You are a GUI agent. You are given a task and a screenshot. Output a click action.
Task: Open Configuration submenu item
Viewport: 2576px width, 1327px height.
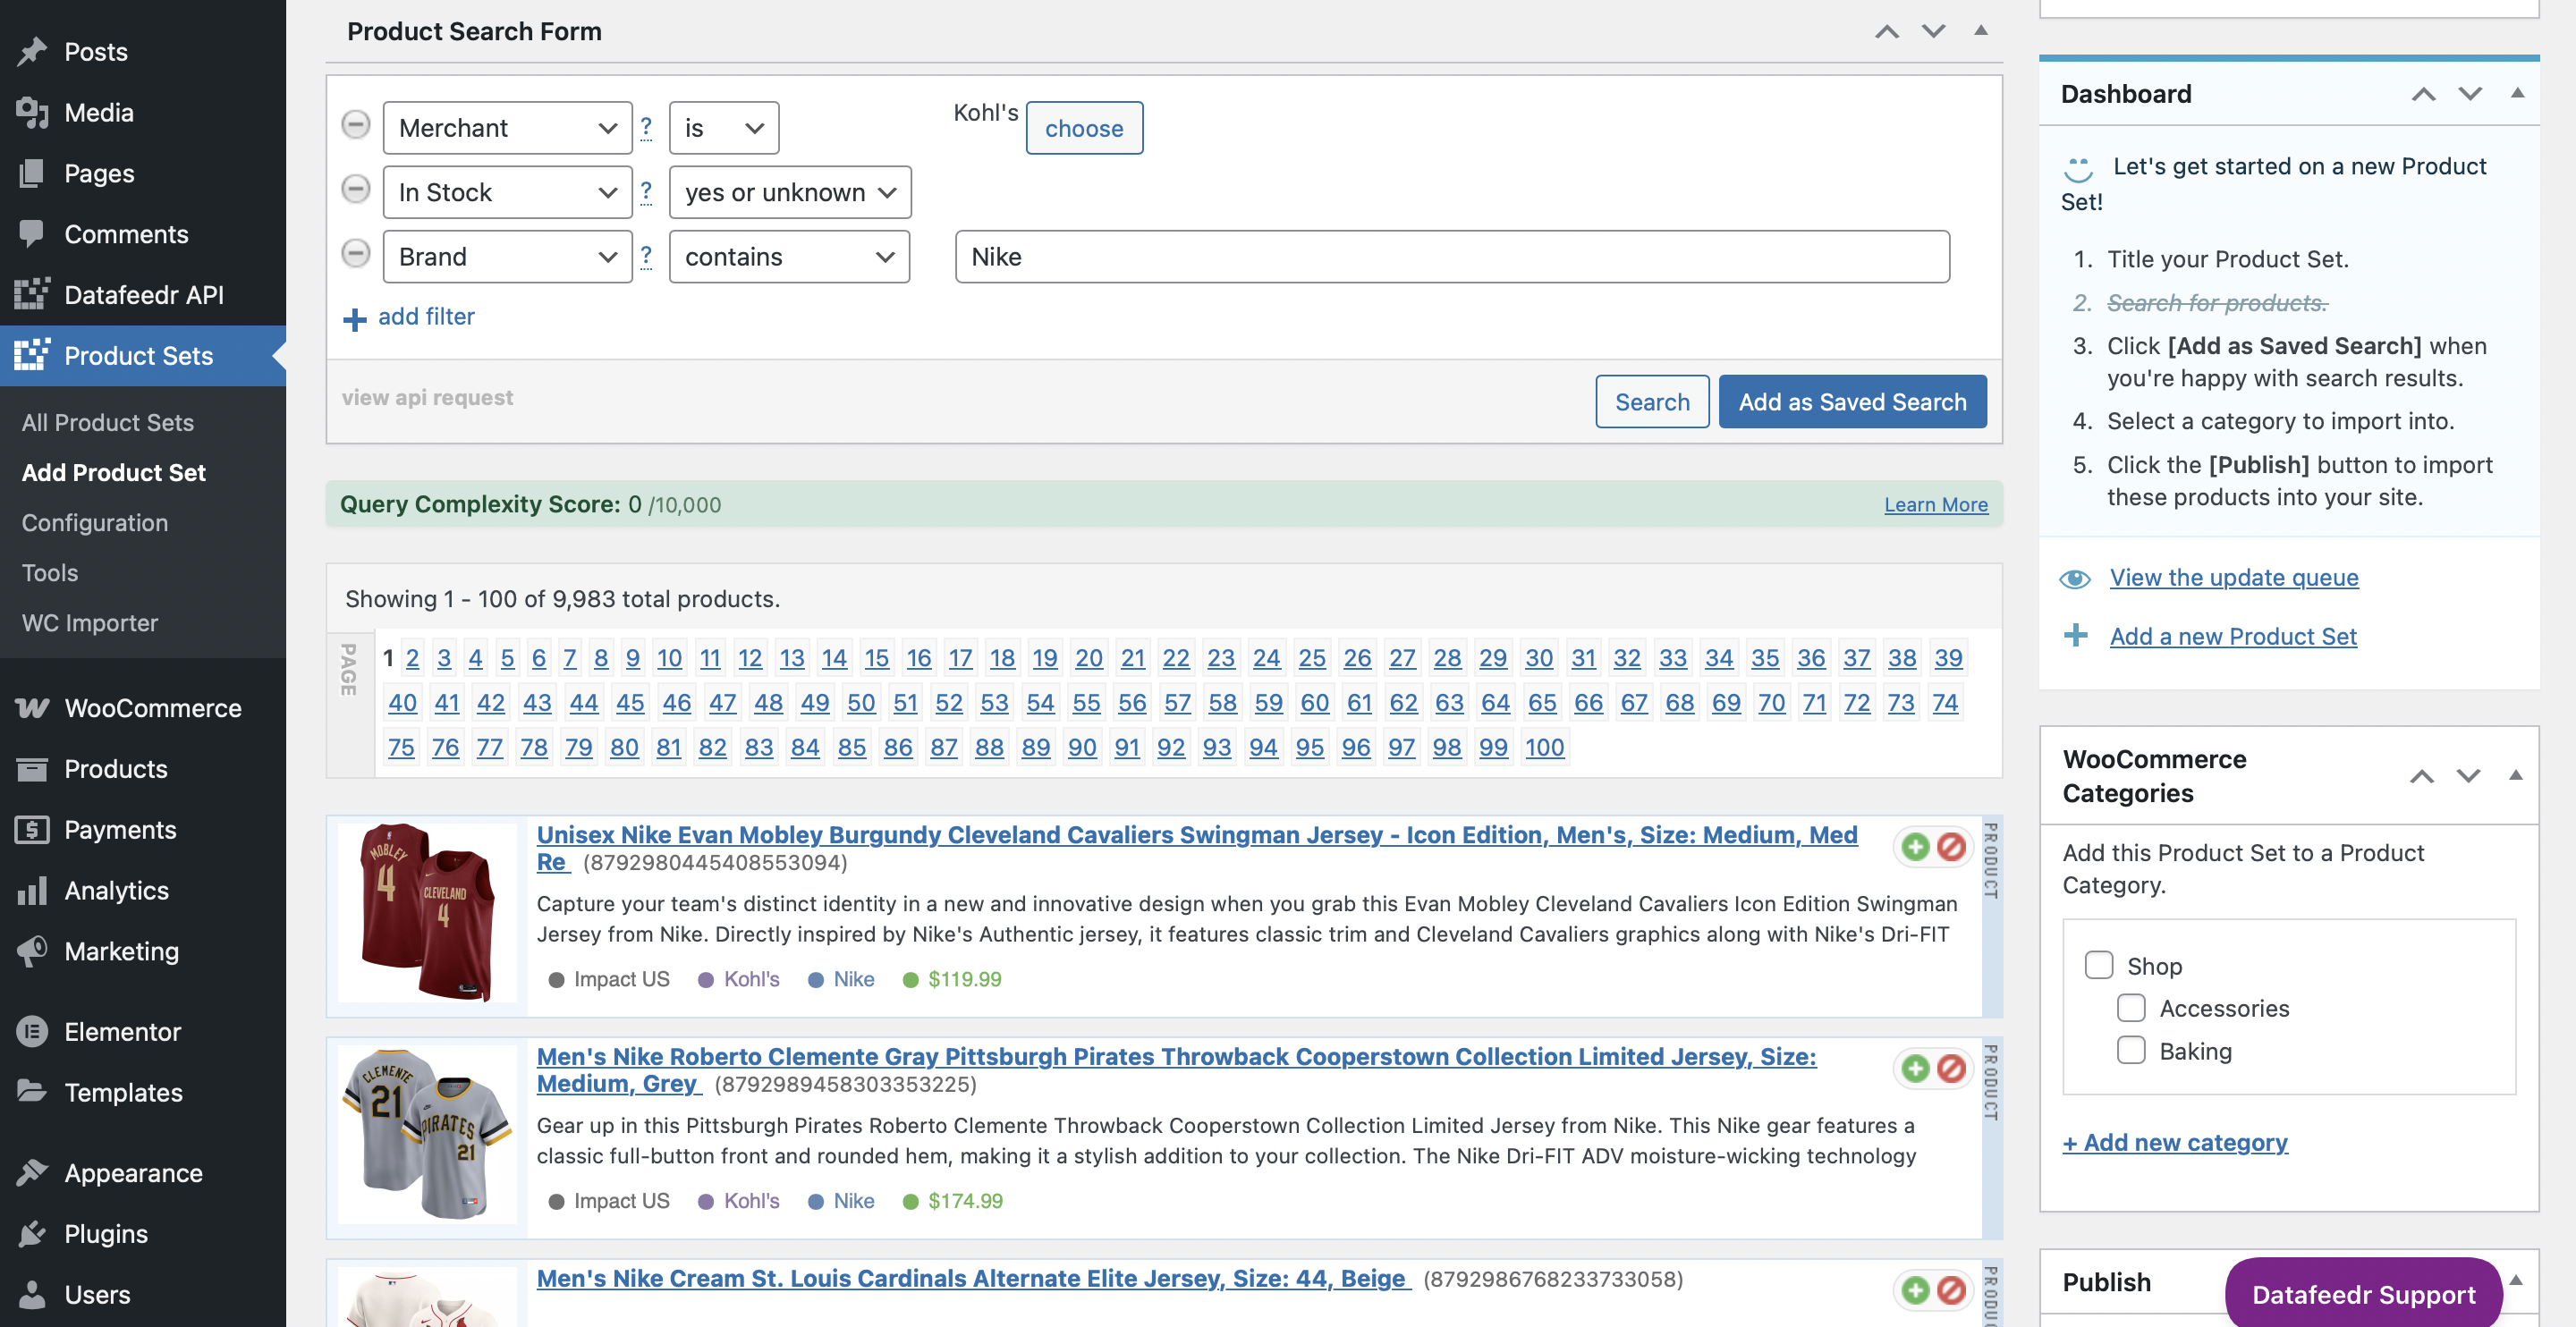pyautogui.click(x=95, y=522)
